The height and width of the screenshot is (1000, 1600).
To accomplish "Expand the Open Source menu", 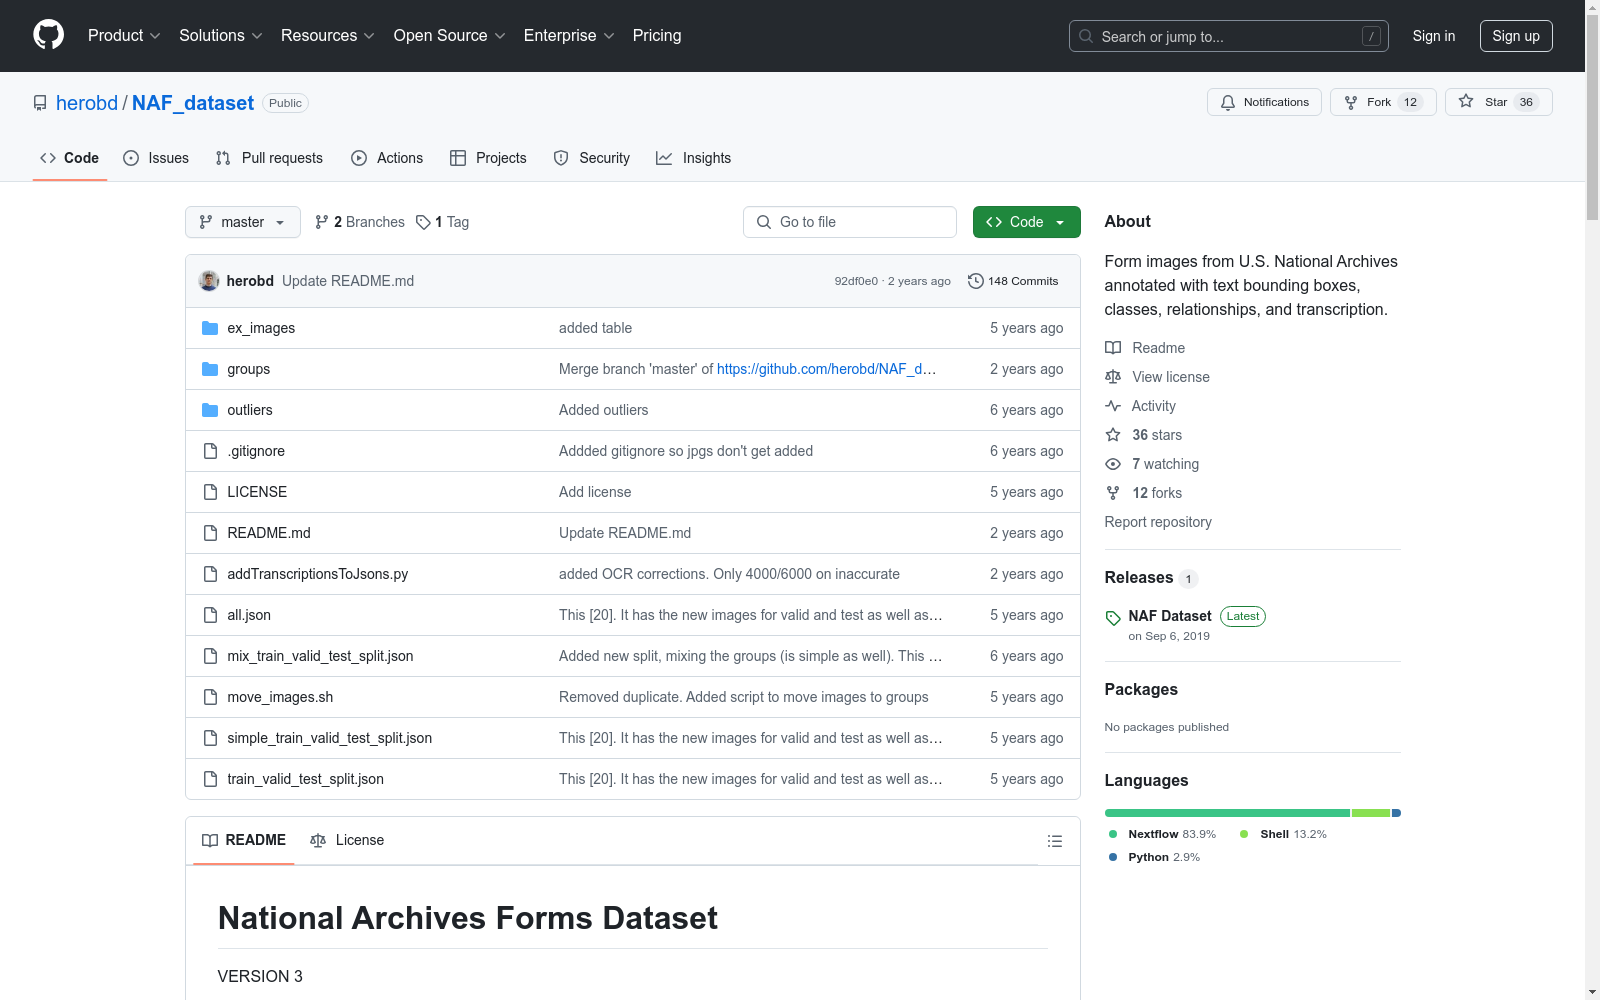I will (x=449, y=35).
